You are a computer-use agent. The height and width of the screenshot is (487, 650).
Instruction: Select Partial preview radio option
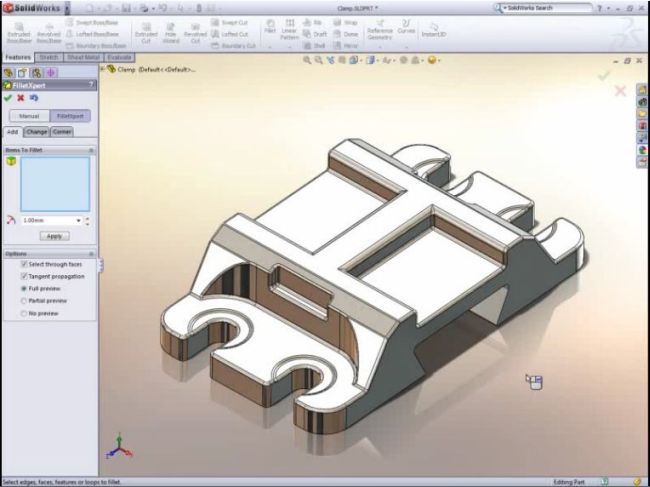[24, 301]
